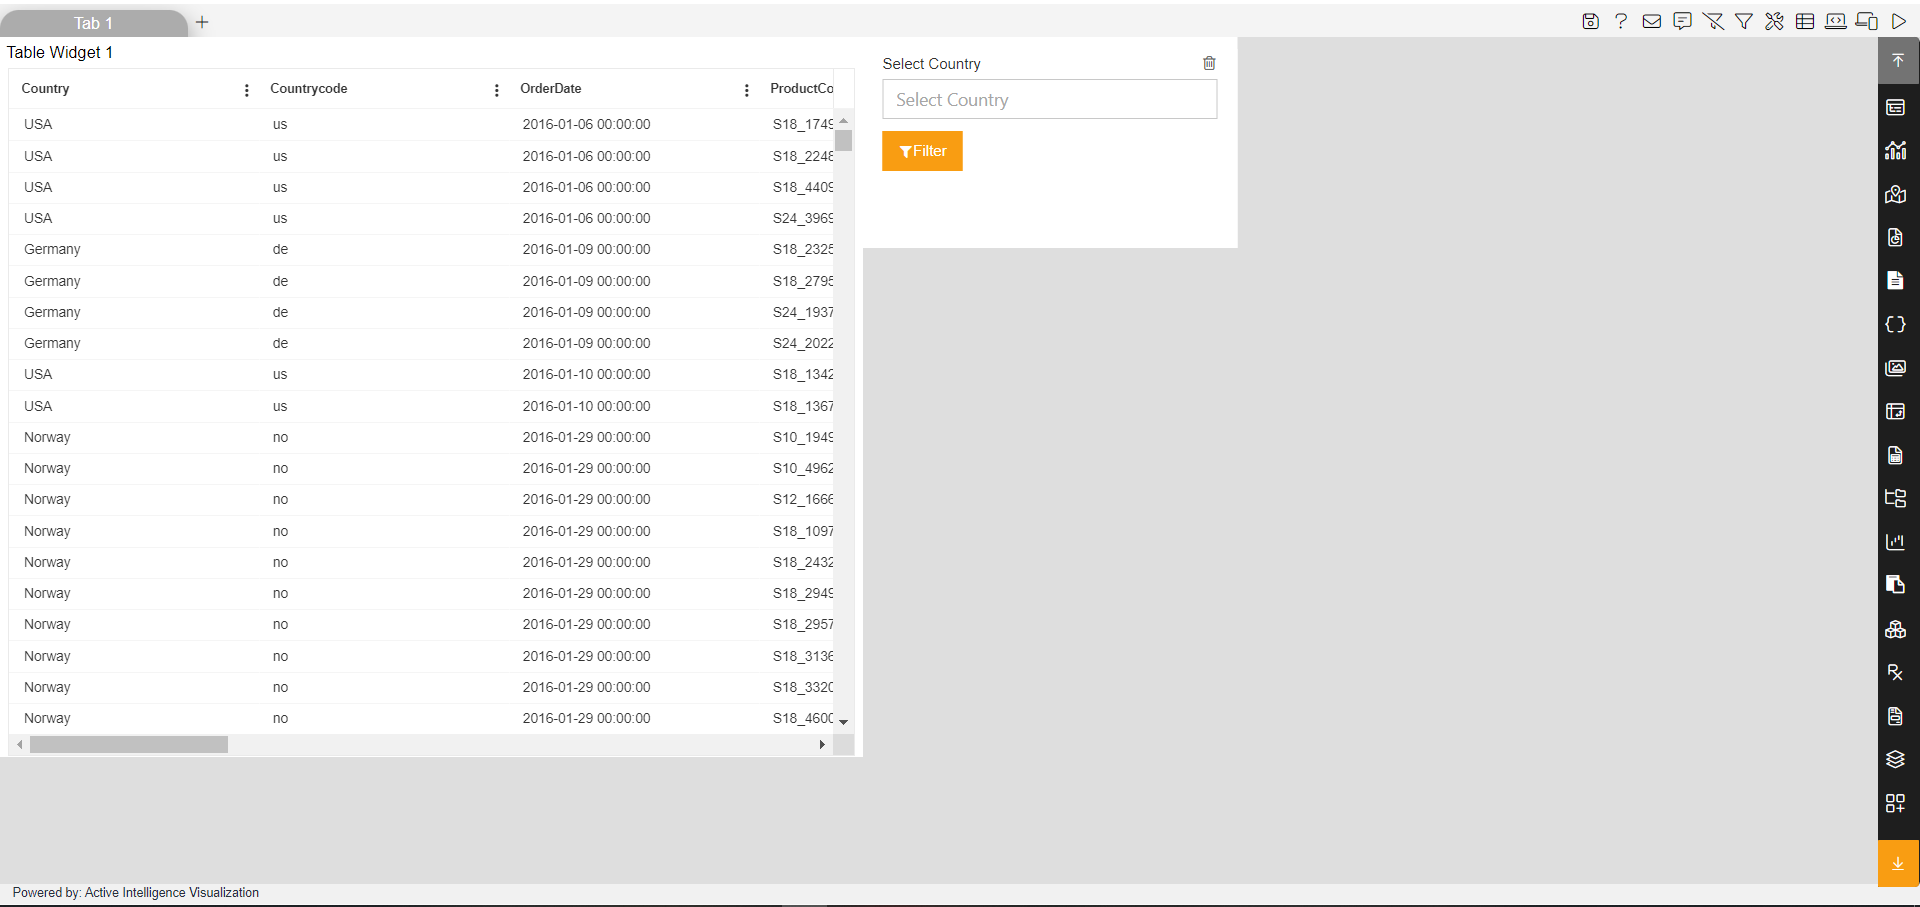Image resolution: width=1920 pixels, height=907 pixels.
Task: Select the map widget icon in sidebar
Action: pyautogui.click(x=1895, y=194)
